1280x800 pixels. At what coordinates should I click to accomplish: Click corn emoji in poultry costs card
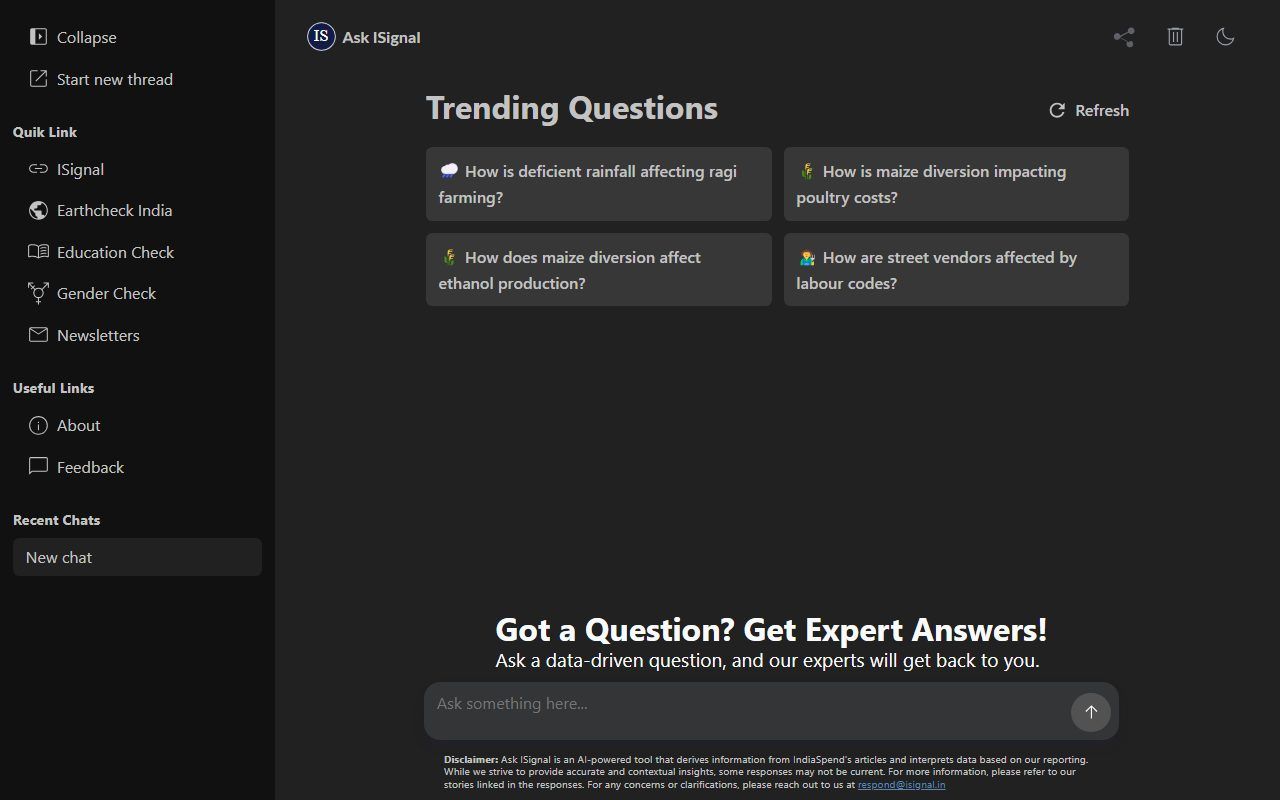pyautogui.click(x=806, y=171)
